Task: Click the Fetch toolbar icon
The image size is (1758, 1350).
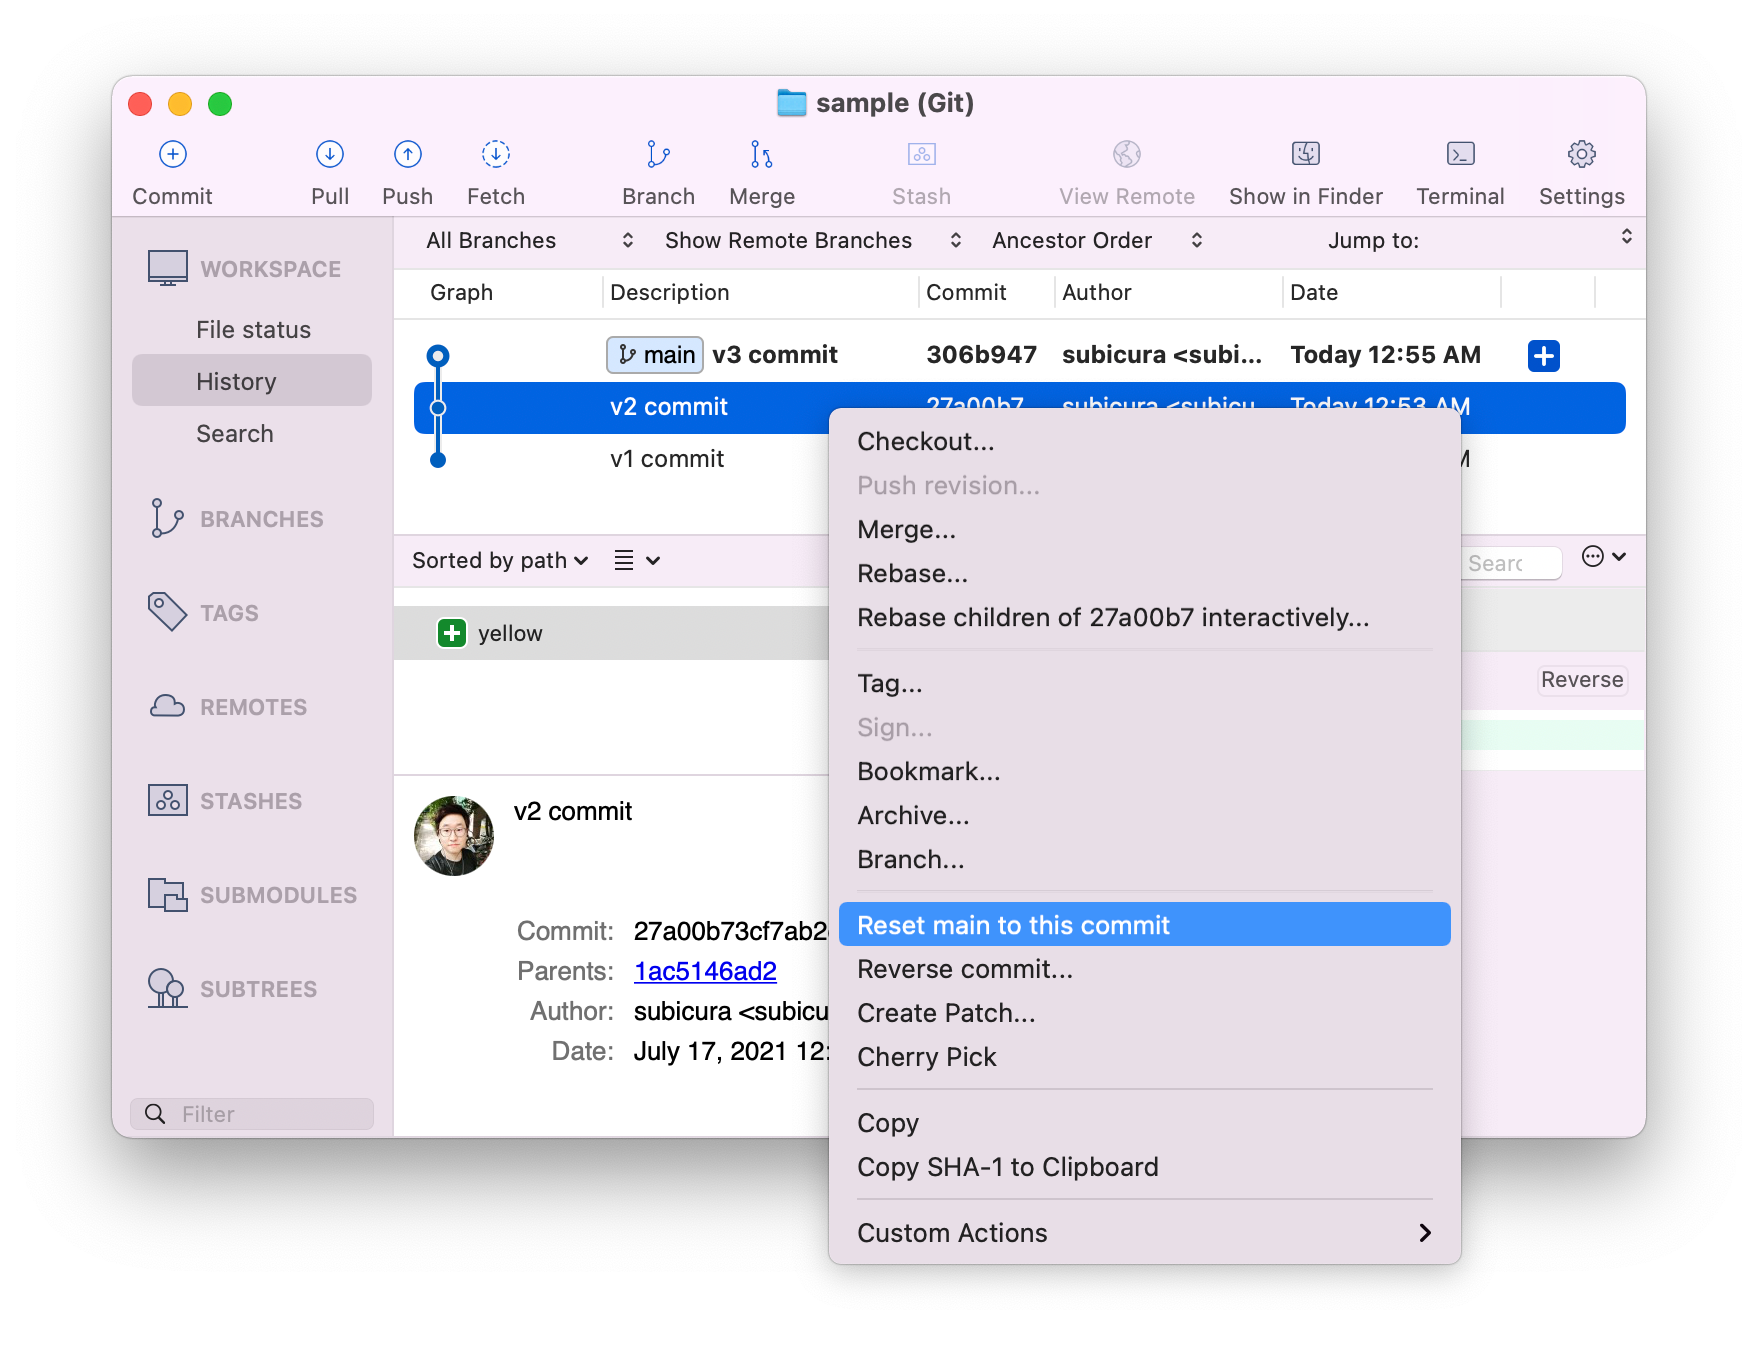Action: pyautogui.click(x=496, y=154)
